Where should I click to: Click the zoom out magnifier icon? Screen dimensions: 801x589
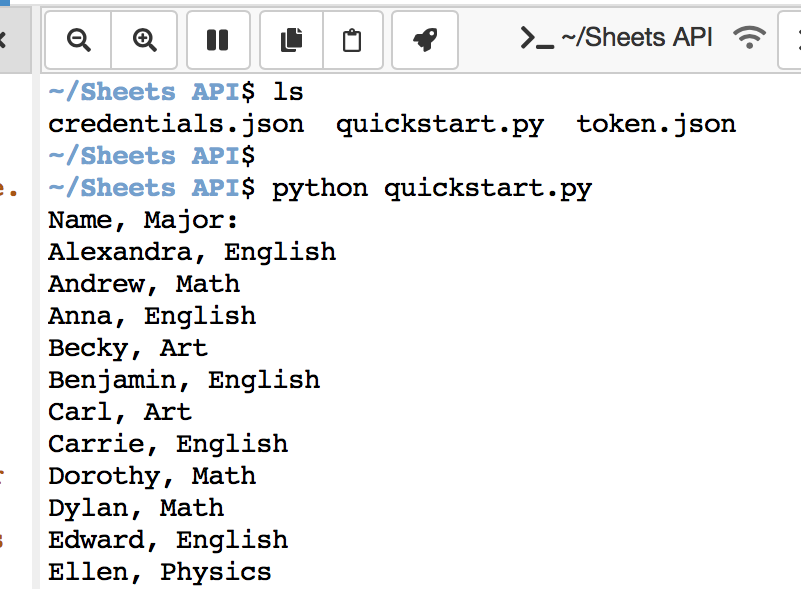tap(78, 40)
